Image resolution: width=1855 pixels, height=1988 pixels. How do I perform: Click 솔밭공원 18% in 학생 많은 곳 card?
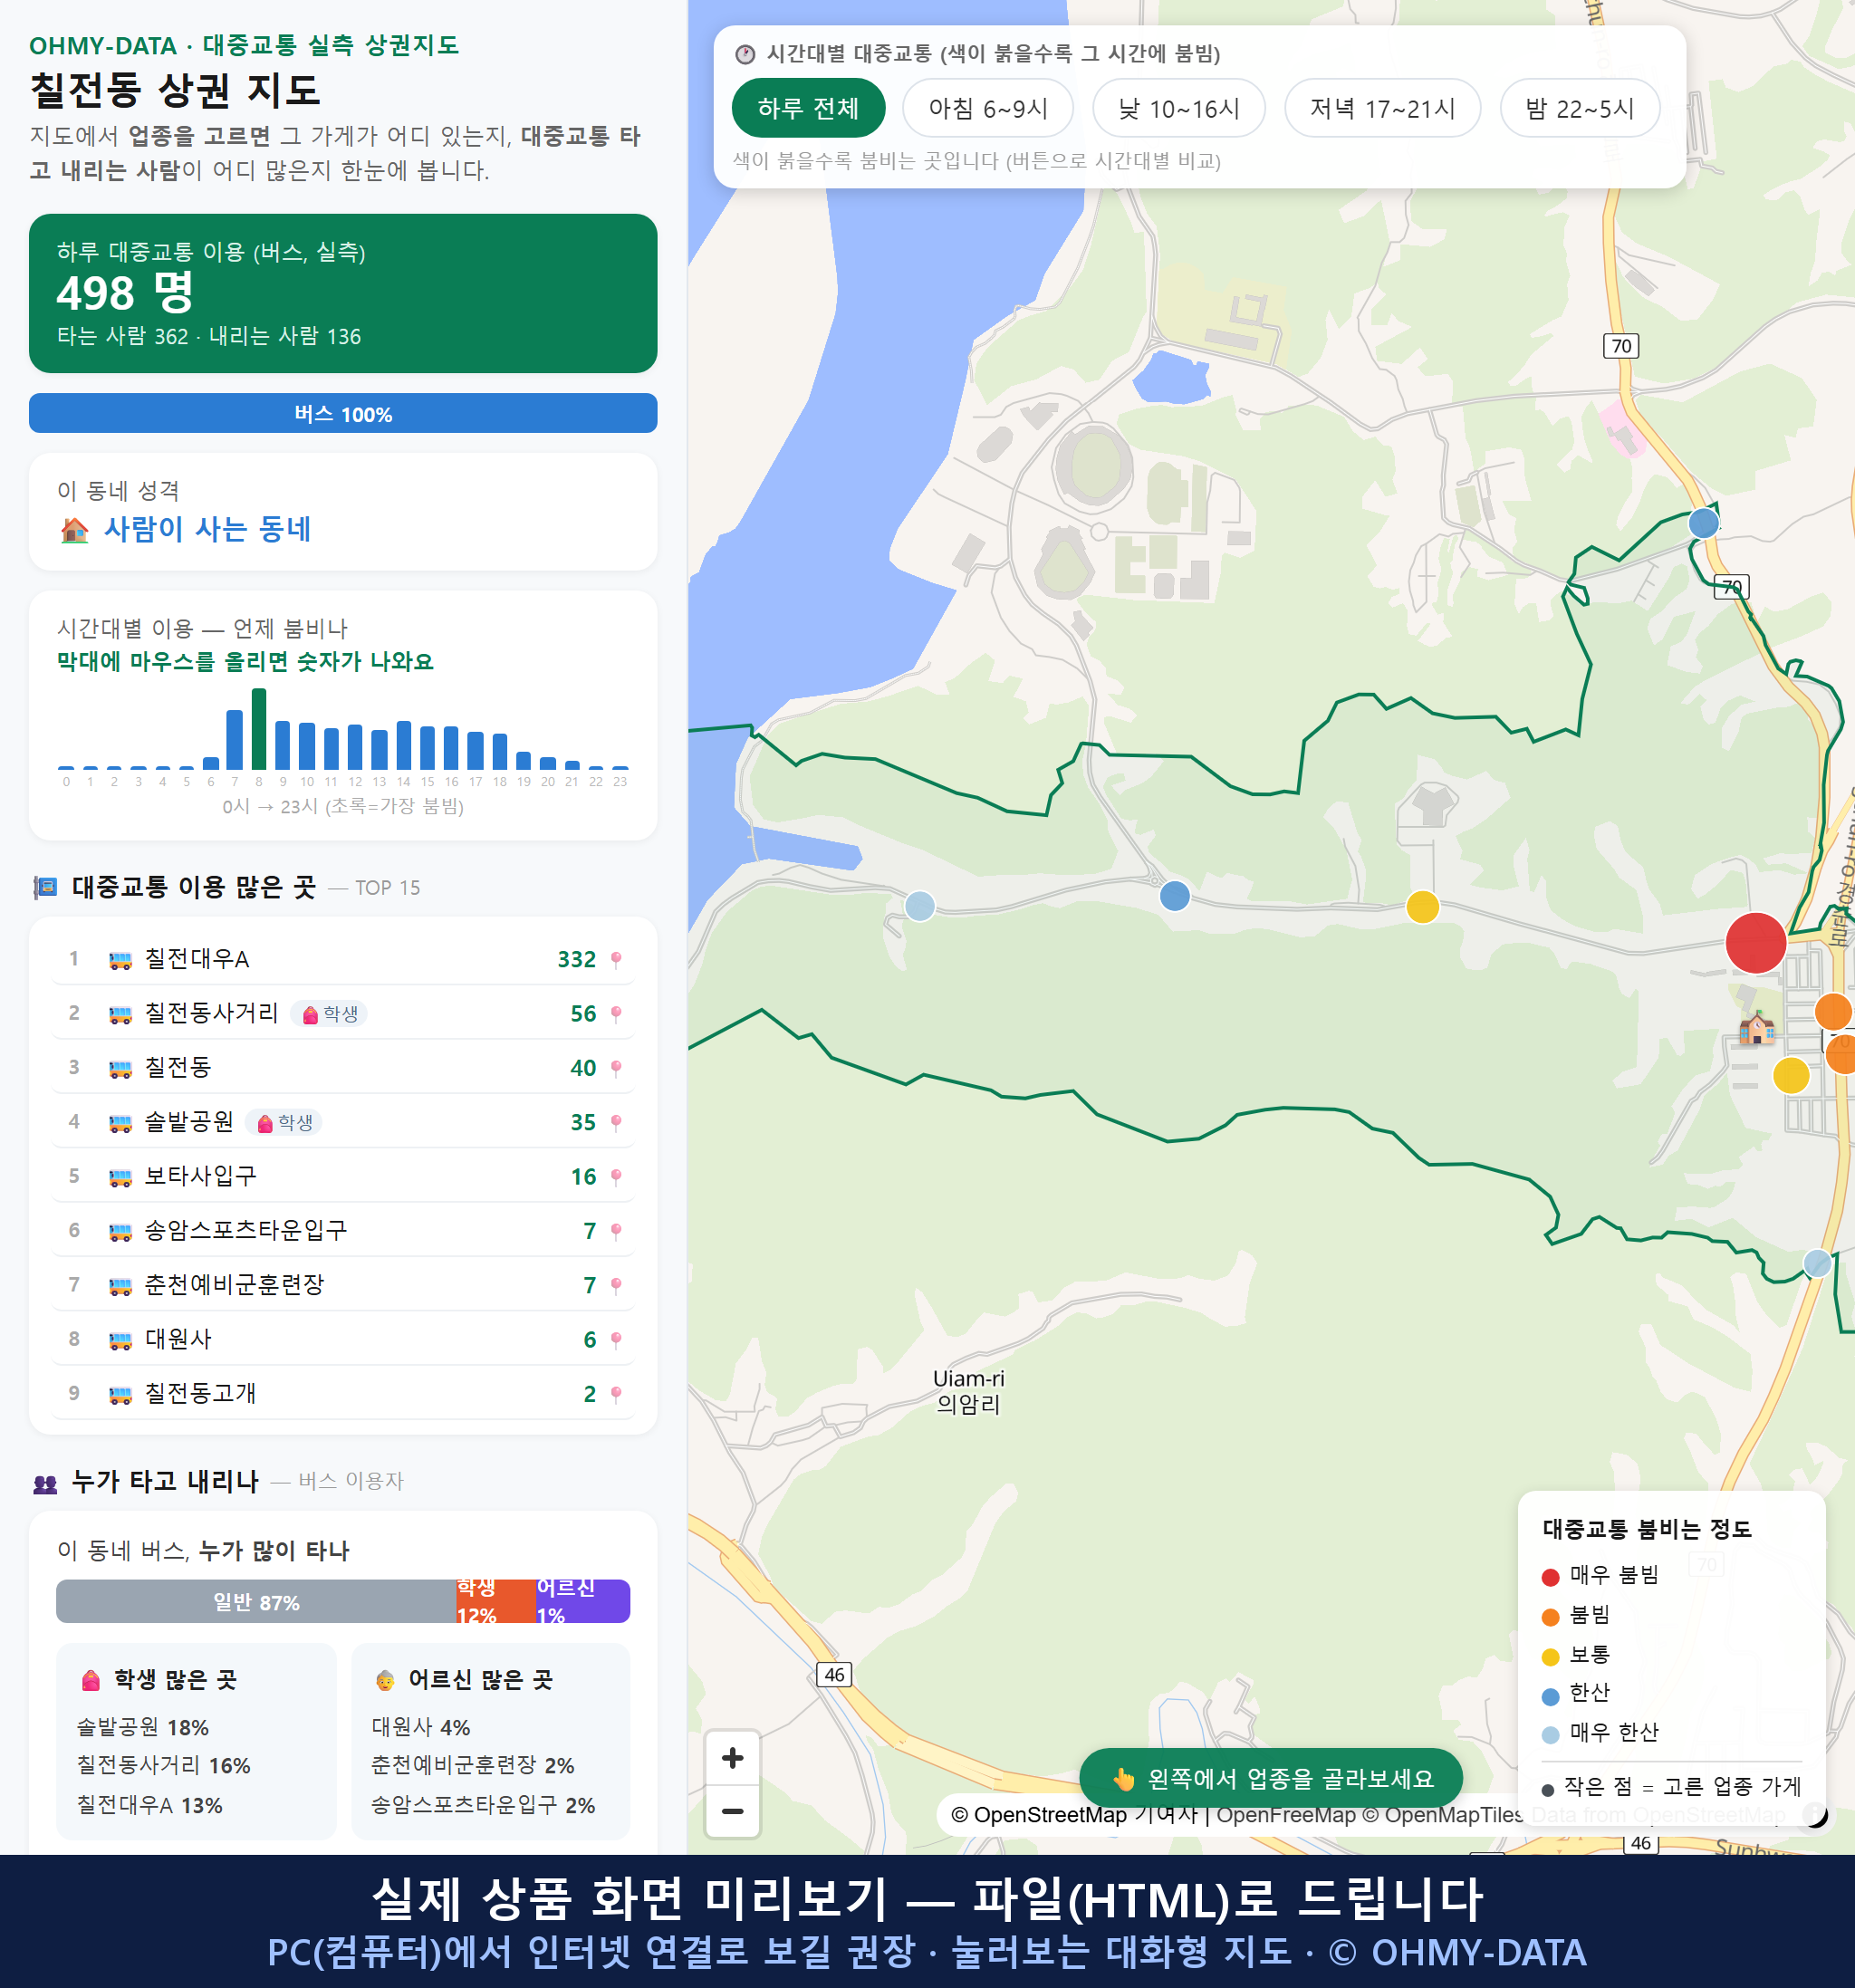click(x=143, y=1727)
